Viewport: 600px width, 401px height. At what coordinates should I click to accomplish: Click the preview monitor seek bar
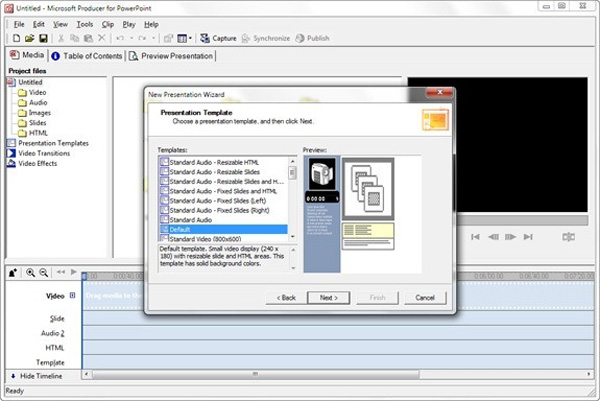click(x=523, y=220)
